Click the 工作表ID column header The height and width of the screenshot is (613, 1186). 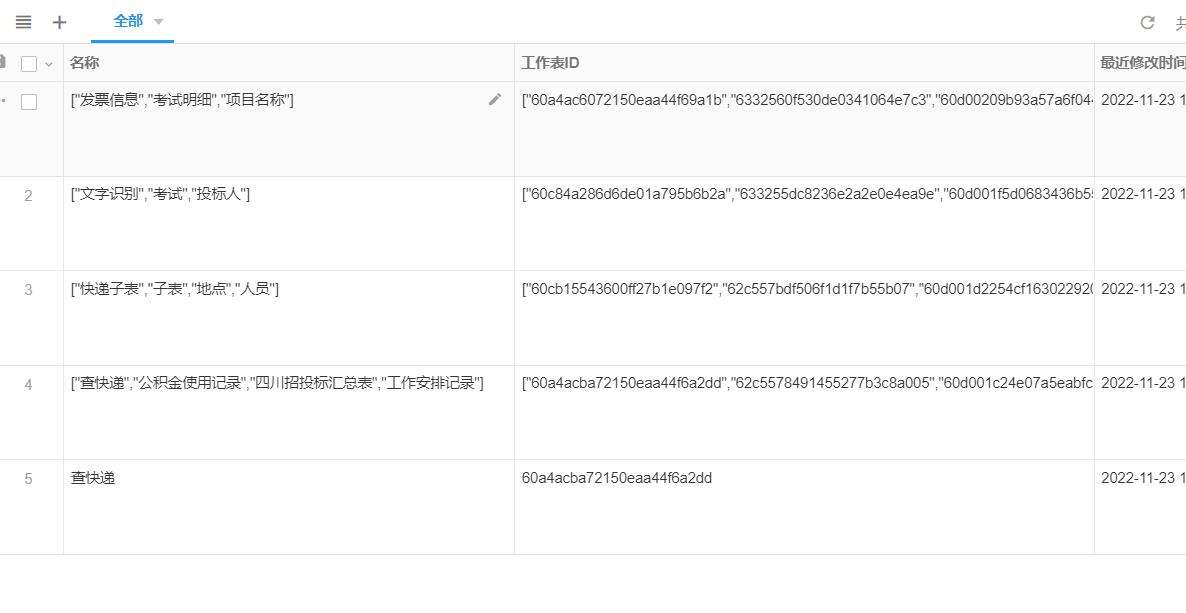point(550,63)
